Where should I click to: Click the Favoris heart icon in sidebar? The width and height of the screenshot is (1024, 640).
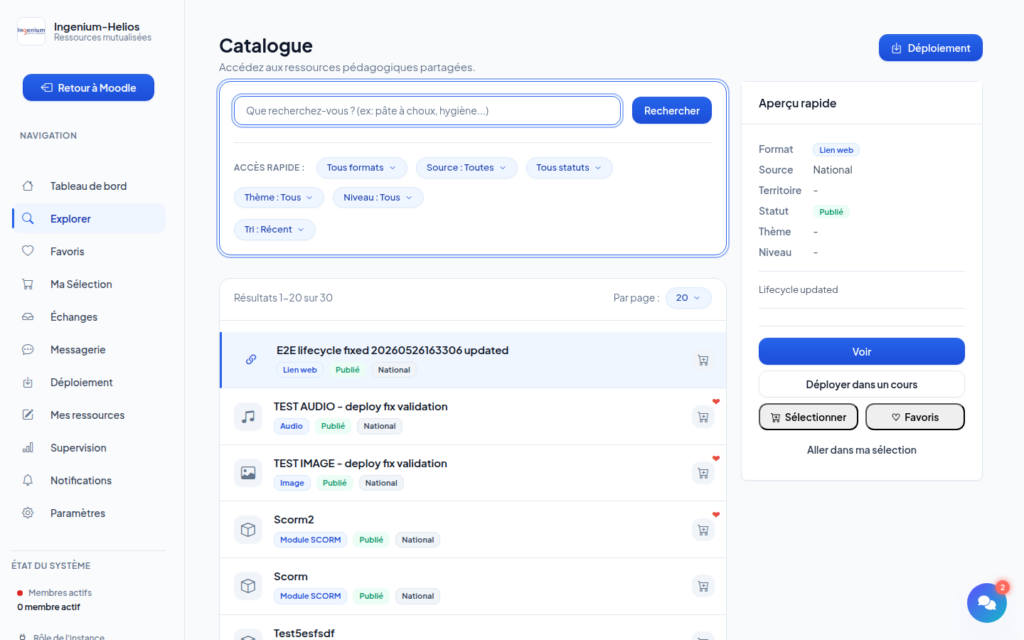27,251
